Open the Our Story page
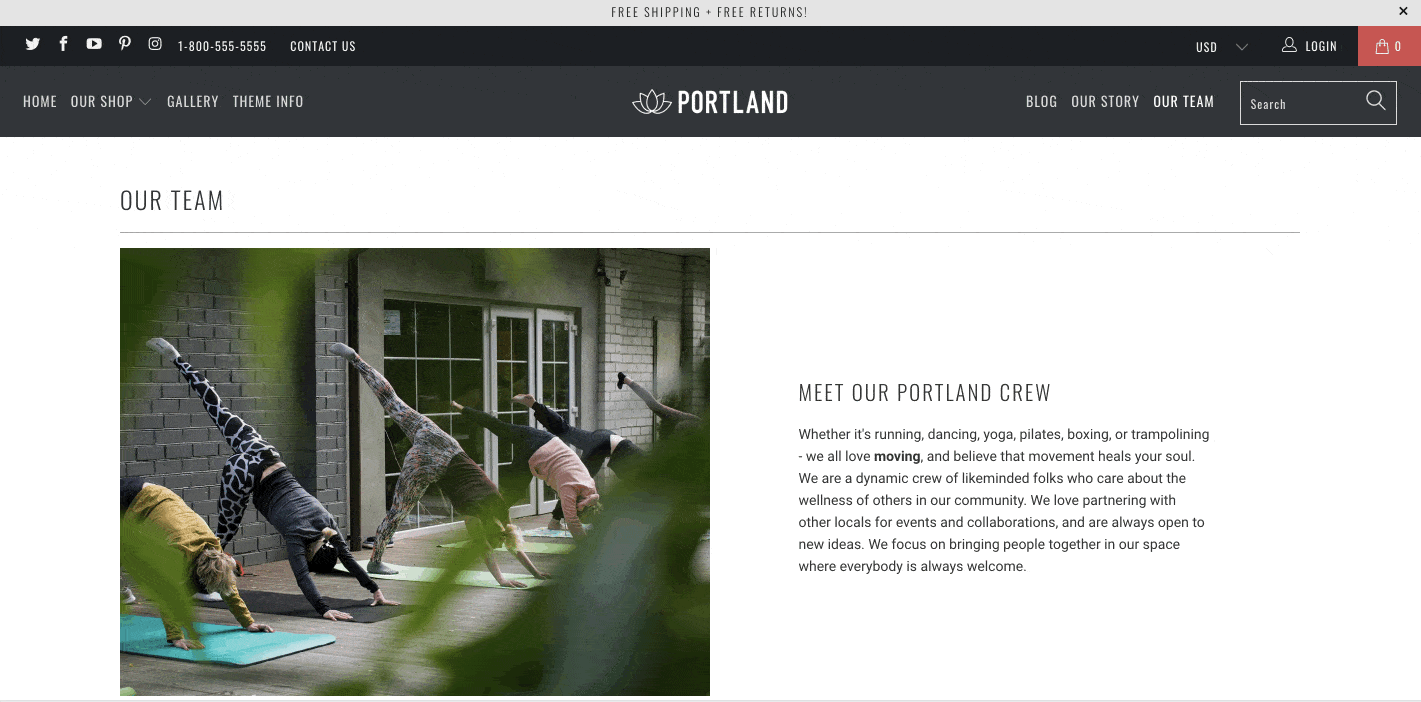This screenshot has width=1421, height=702. click(x=1105, y=101)
